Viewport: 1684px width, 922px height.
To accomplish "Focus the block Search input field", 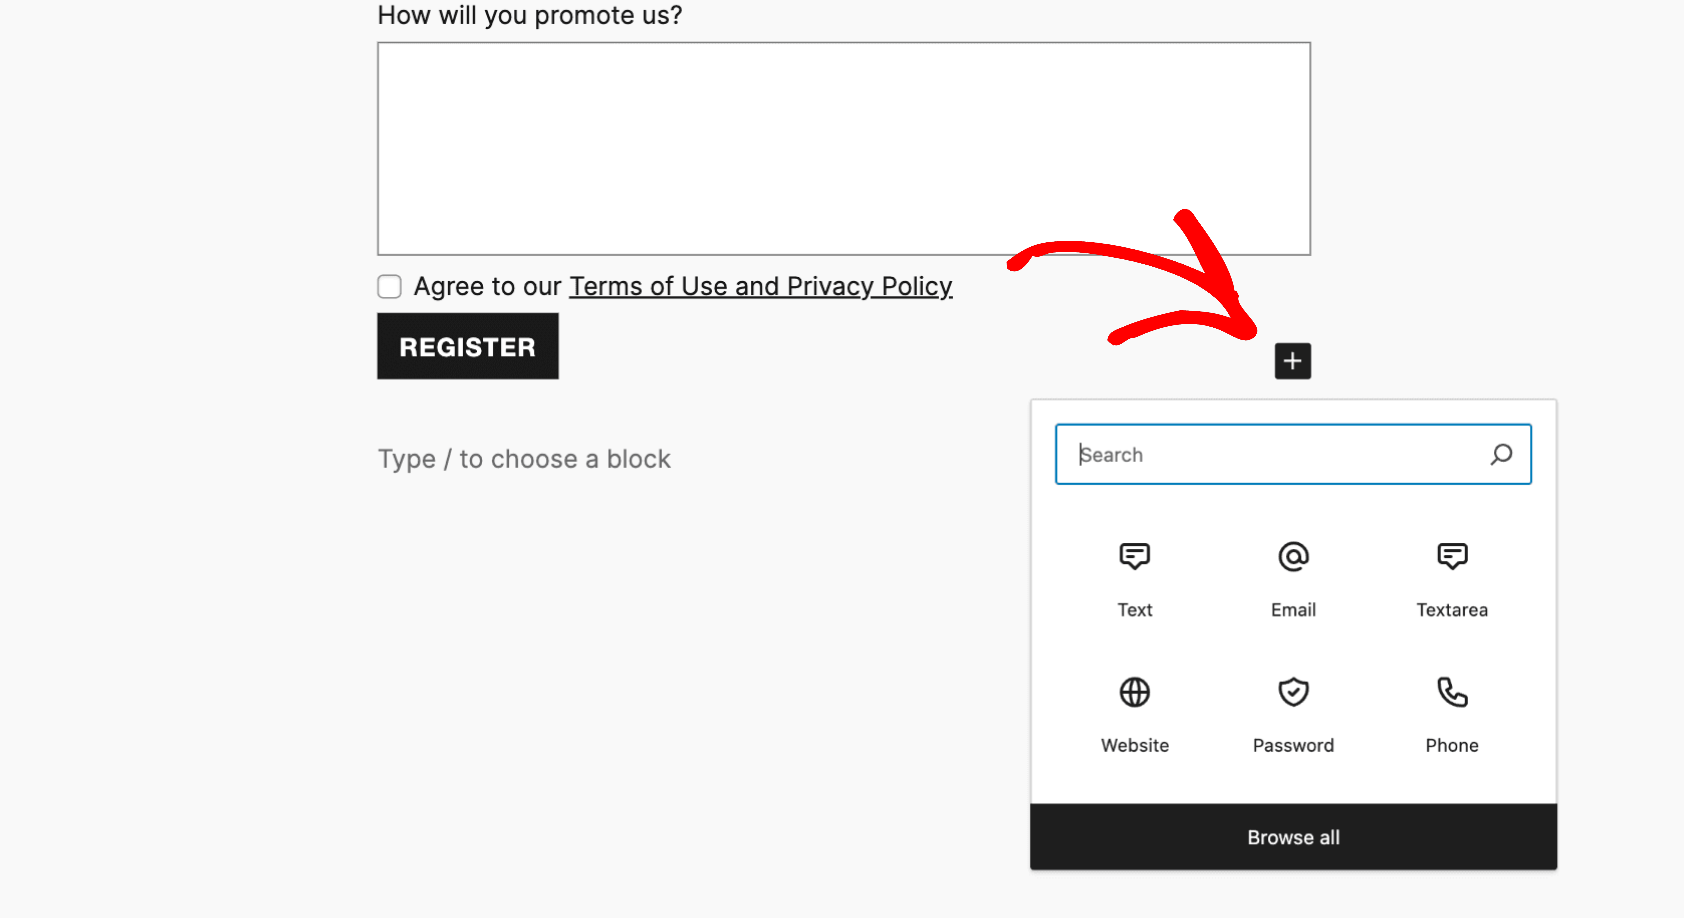I will pos(1293,455).
